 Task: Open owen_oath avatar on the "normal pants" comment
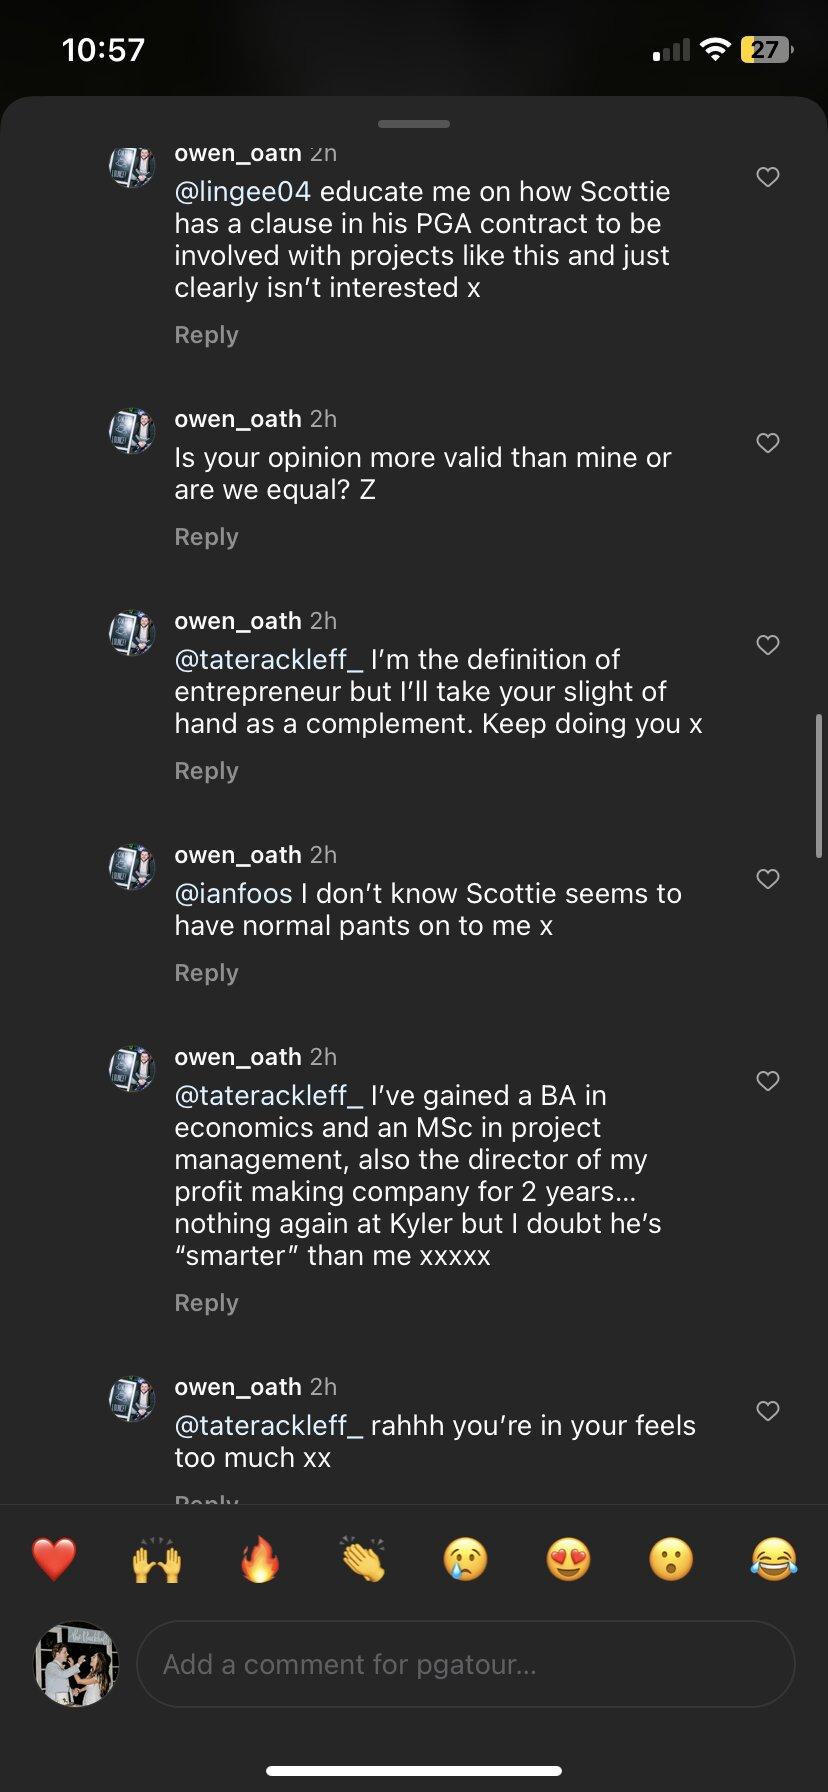pos(132,867)
